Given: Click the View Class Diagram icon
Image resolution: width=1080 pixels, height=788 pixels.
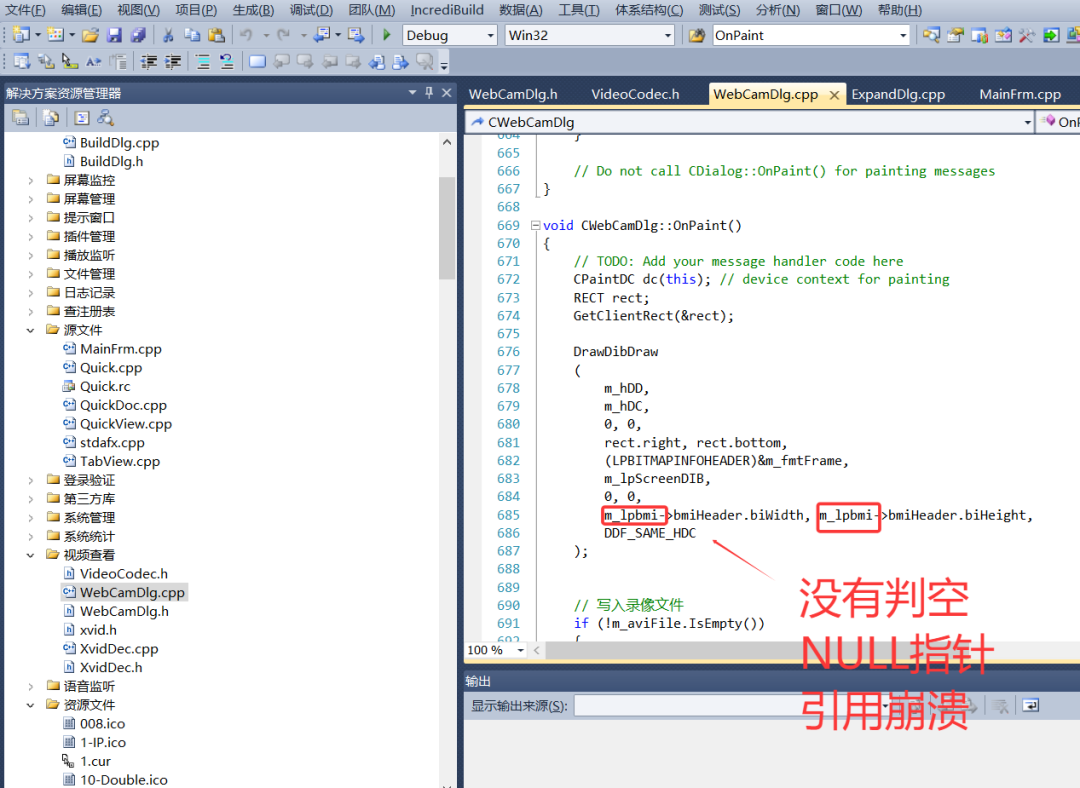Looking at the screenshot, I should (105, 118).
